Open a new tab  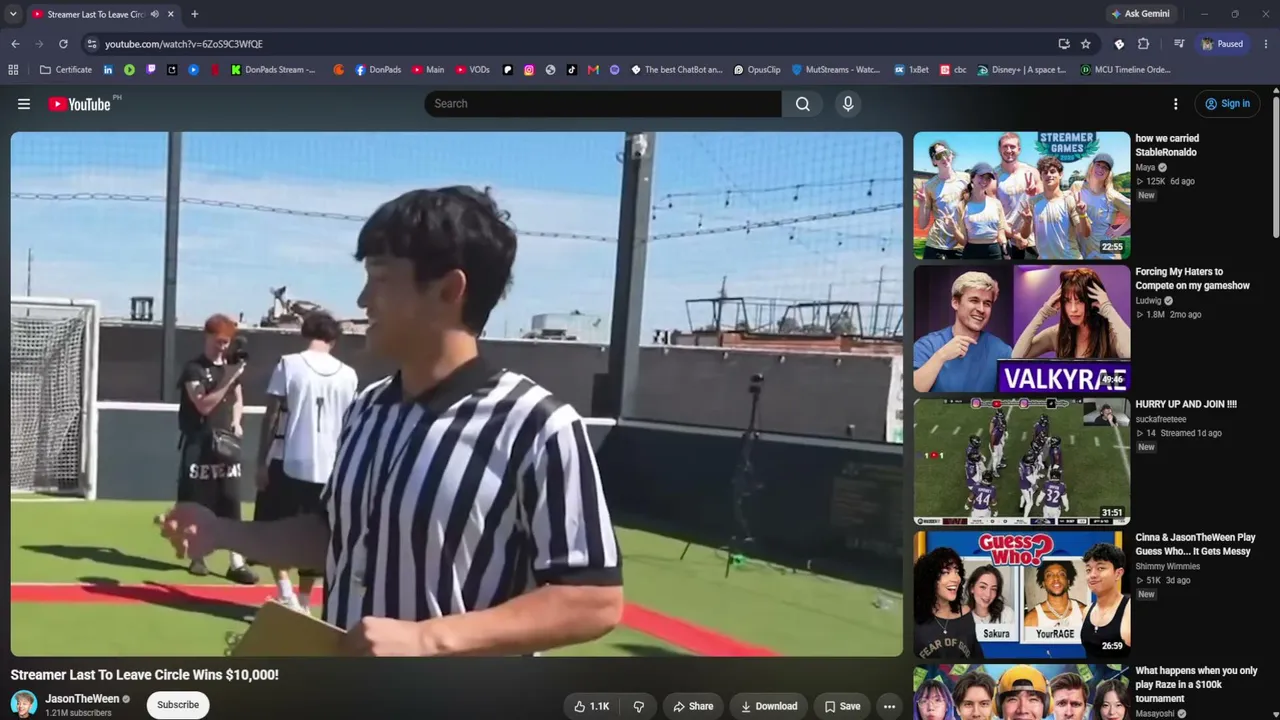[x=194, y=14]
